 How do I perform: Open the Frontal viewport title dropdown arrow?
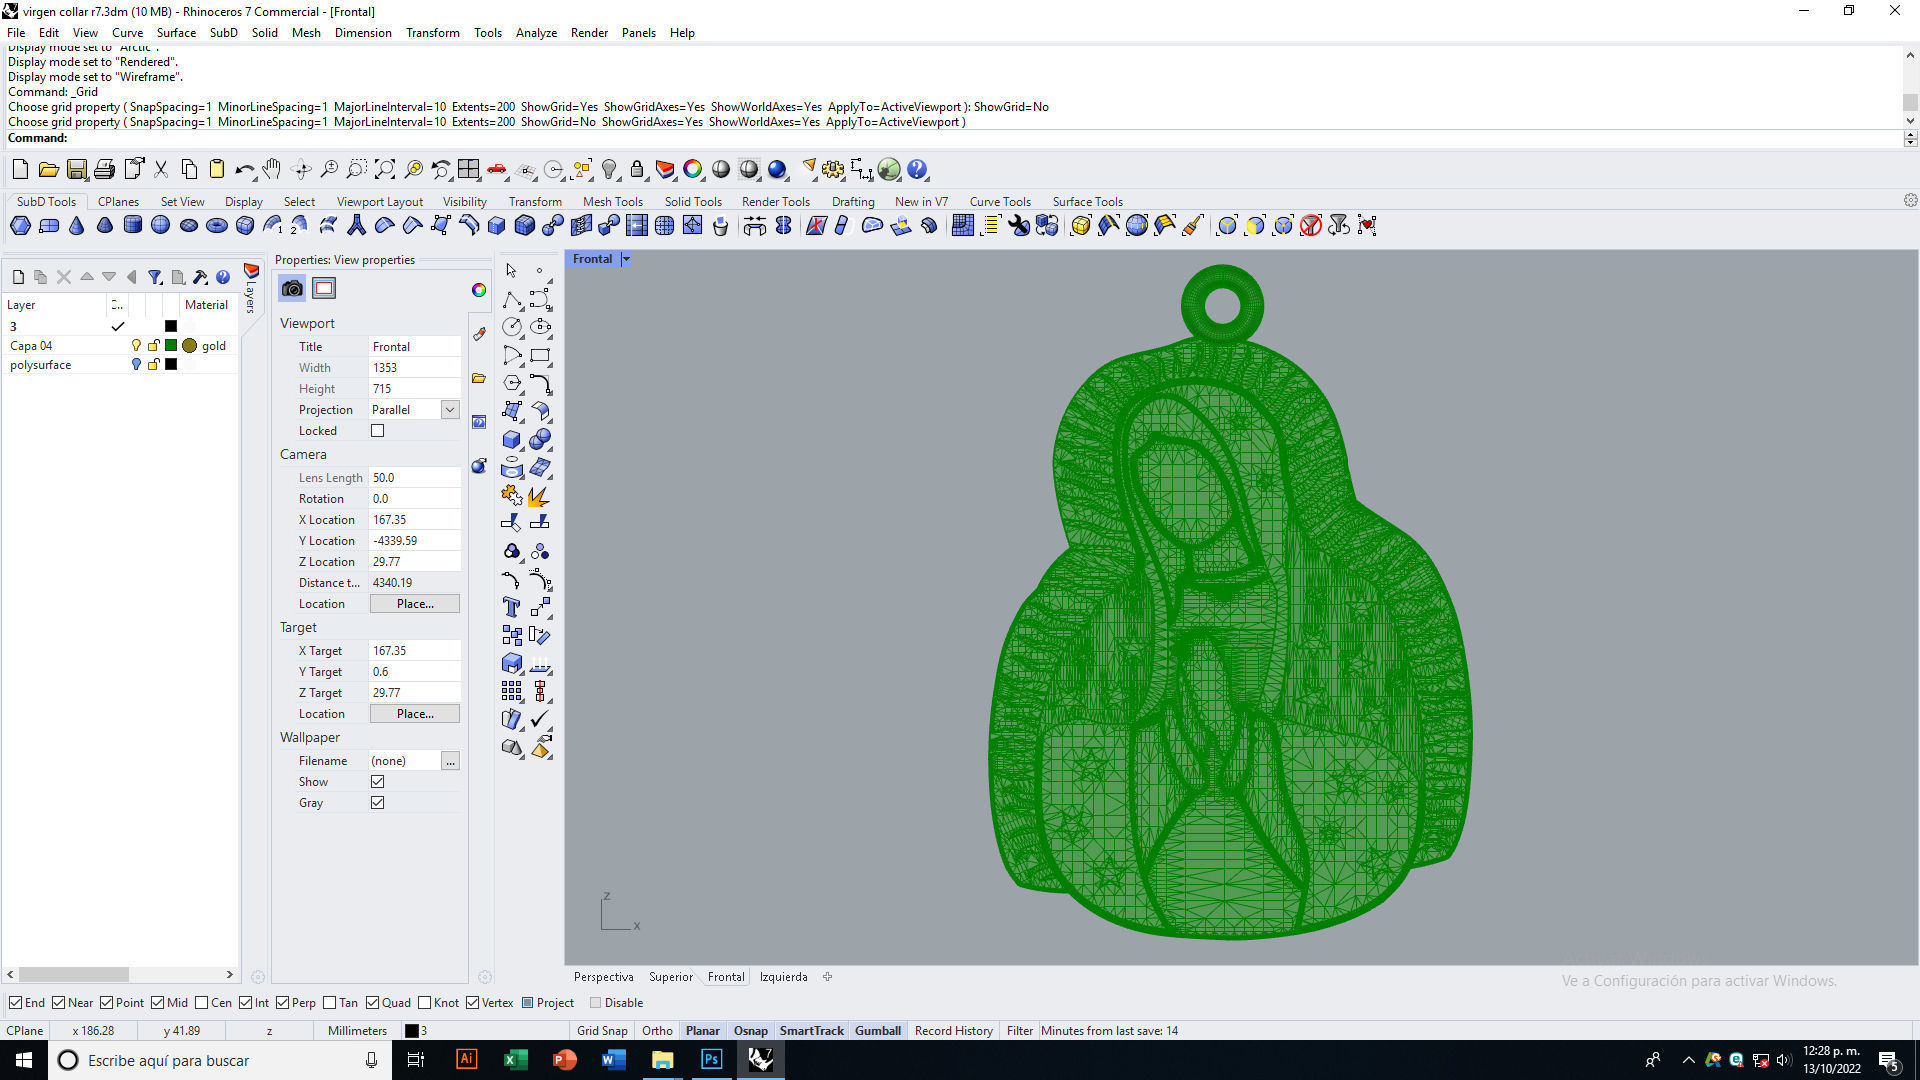(626, 259)
